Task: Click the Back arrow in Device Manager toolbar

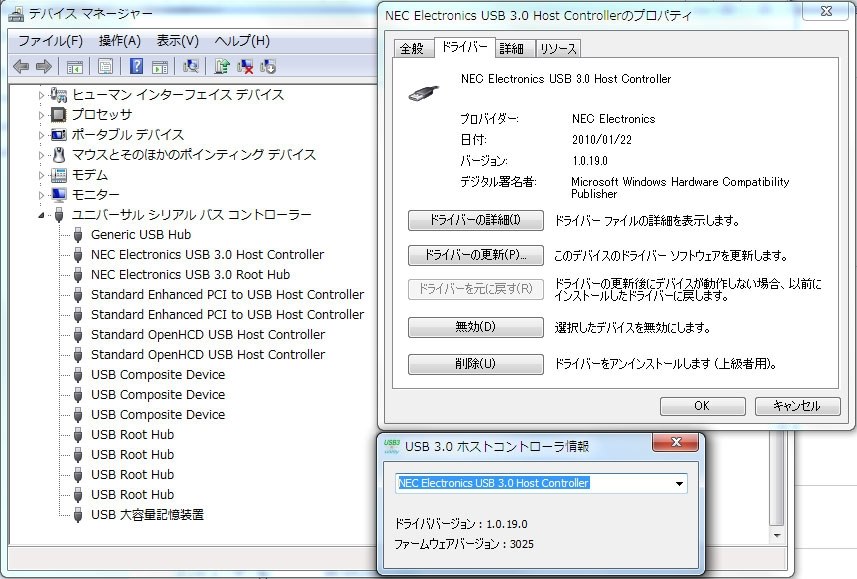Action: tap(21, 67)
